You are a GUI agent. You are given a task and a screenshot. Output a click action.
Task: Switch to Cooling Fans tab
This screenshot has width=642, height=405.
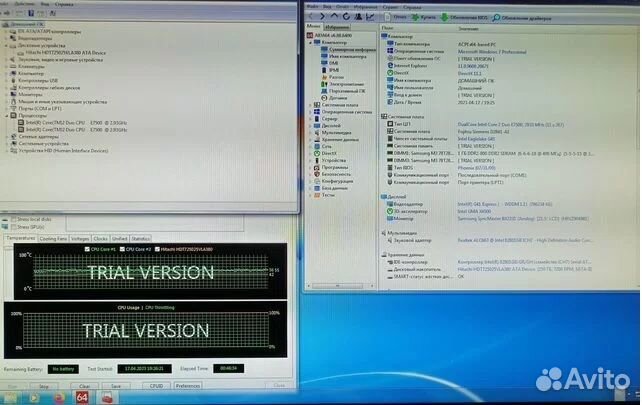point(53,238)
